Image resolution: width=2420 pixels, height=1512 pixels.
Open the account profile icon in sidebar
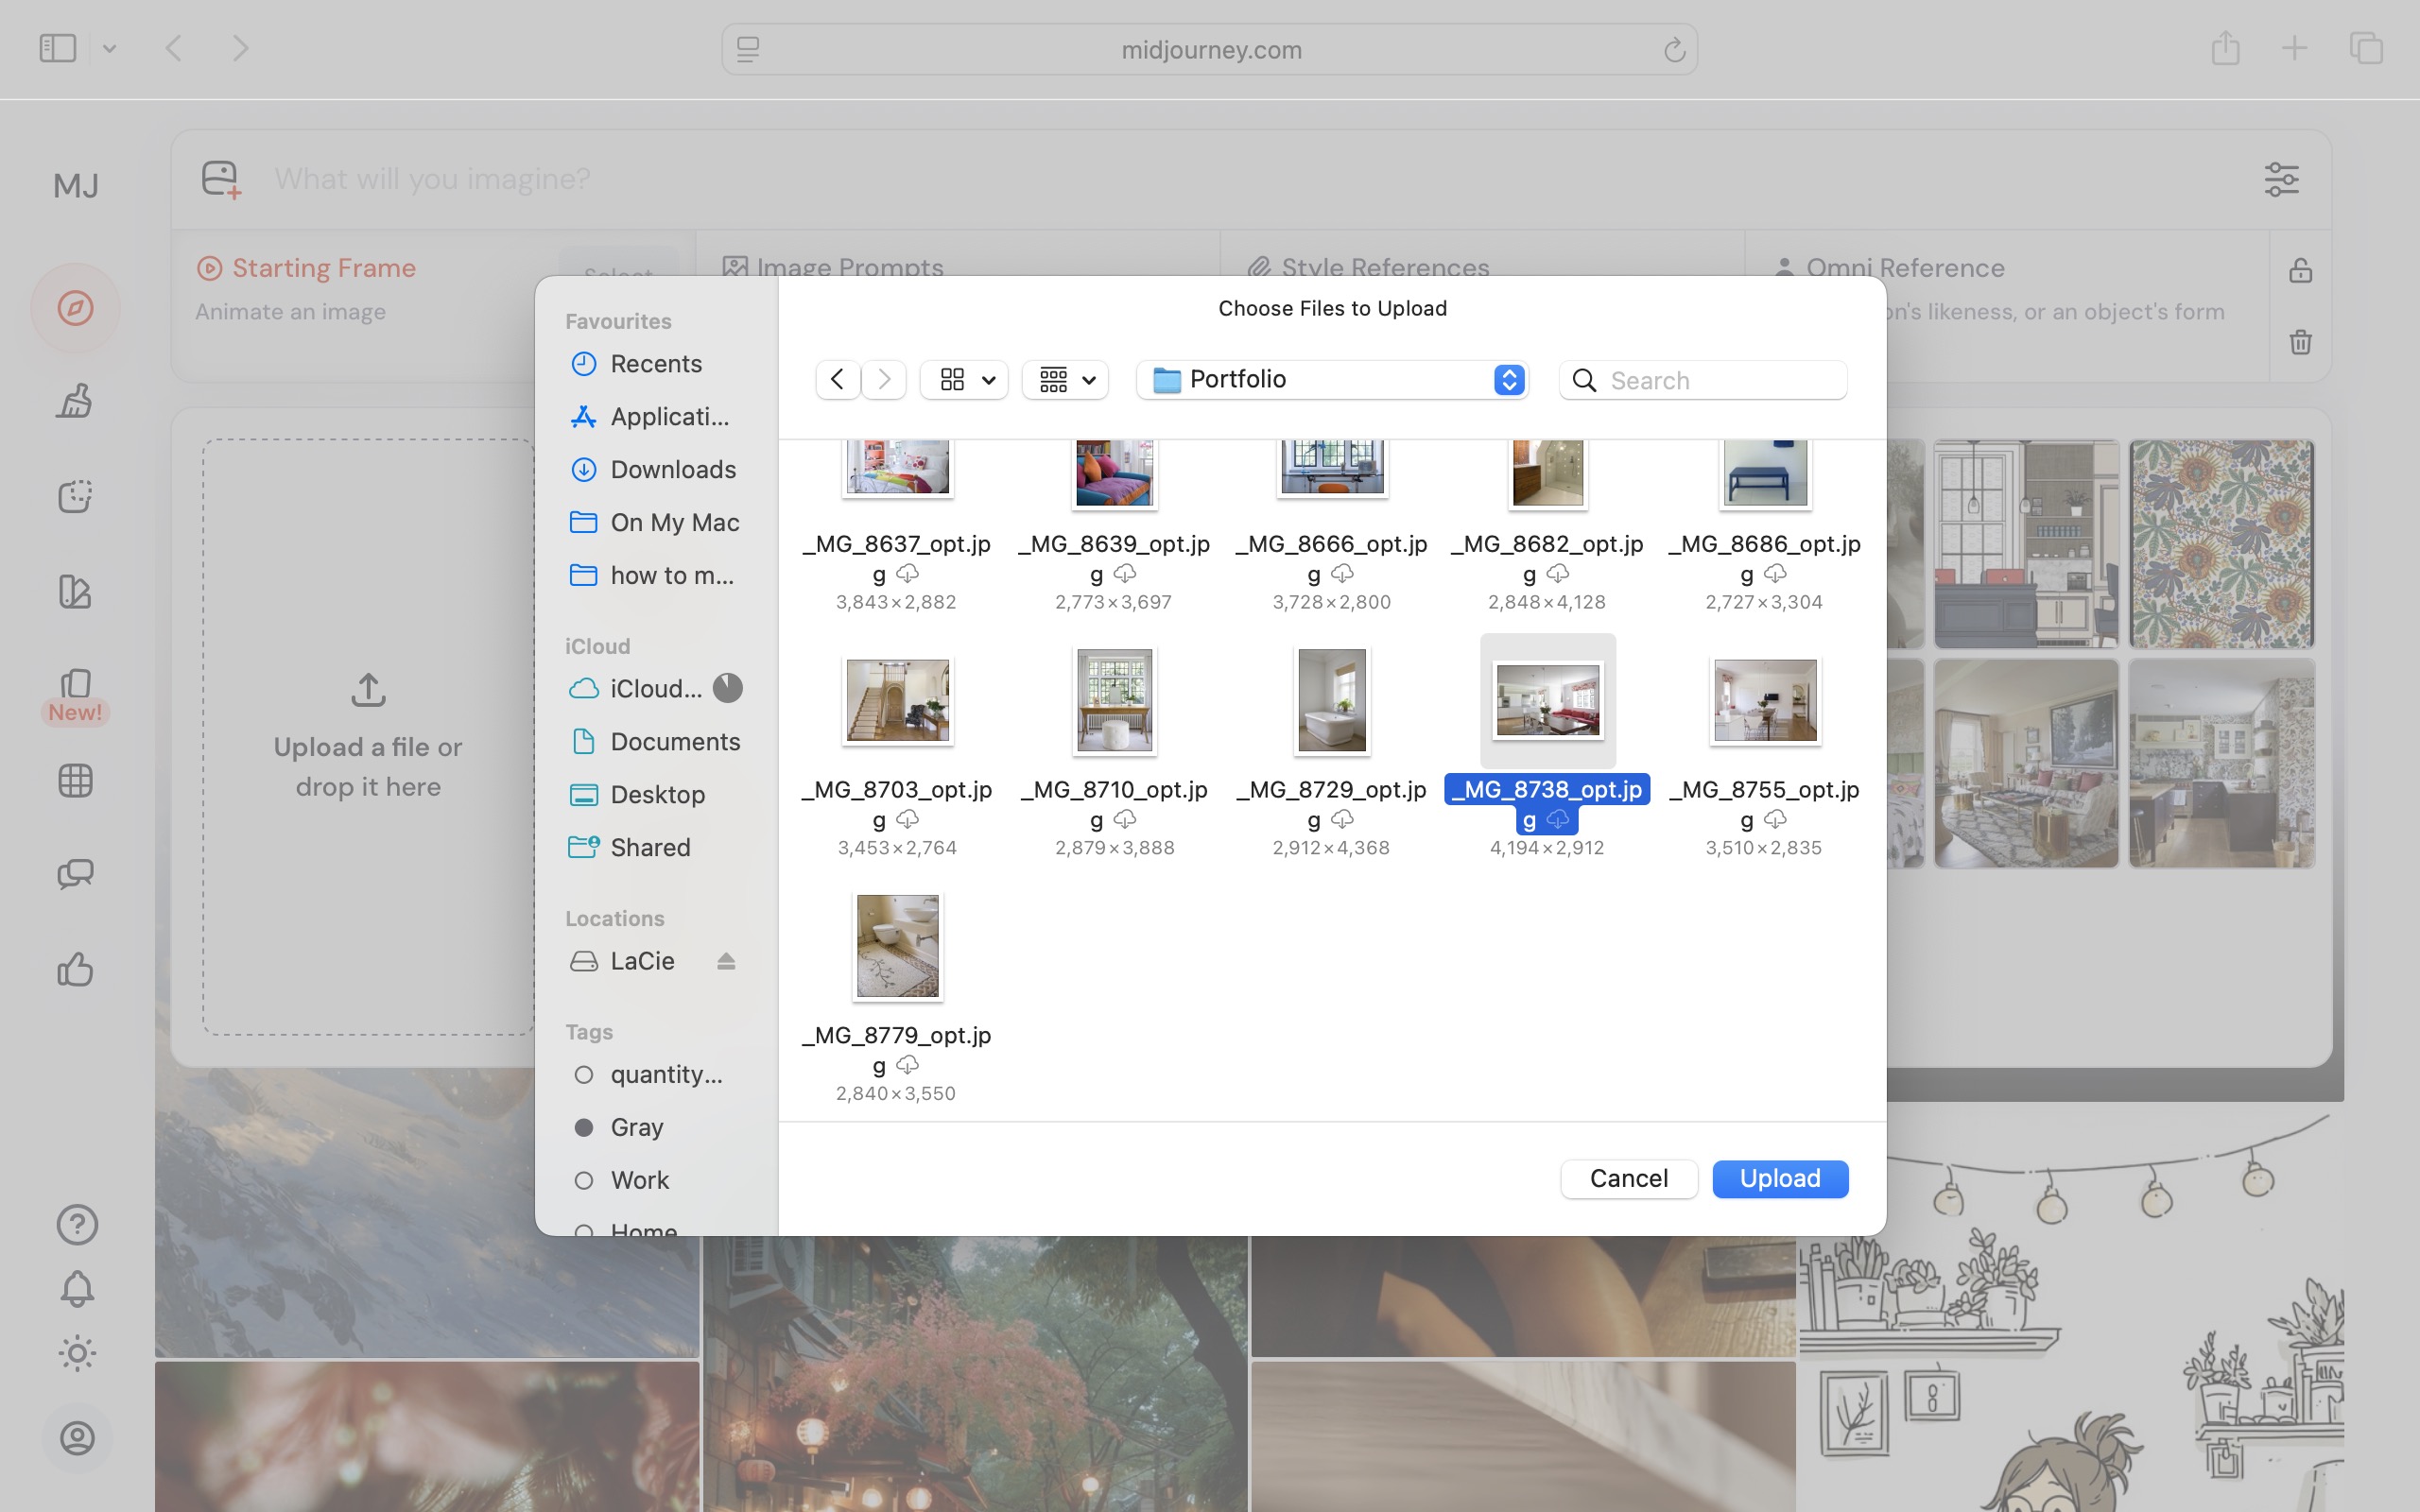click(77, 1438)
